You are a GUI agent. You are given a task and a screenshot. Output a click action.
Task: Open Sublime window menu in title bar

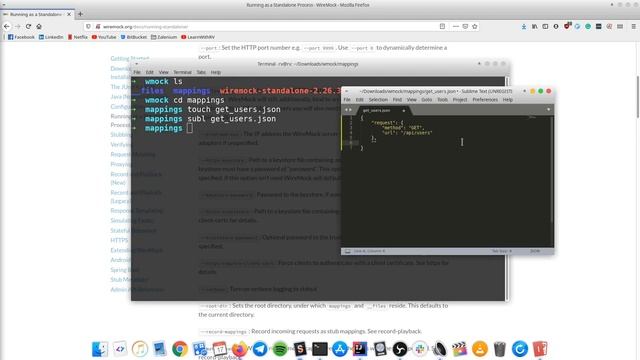pos(347,91)
